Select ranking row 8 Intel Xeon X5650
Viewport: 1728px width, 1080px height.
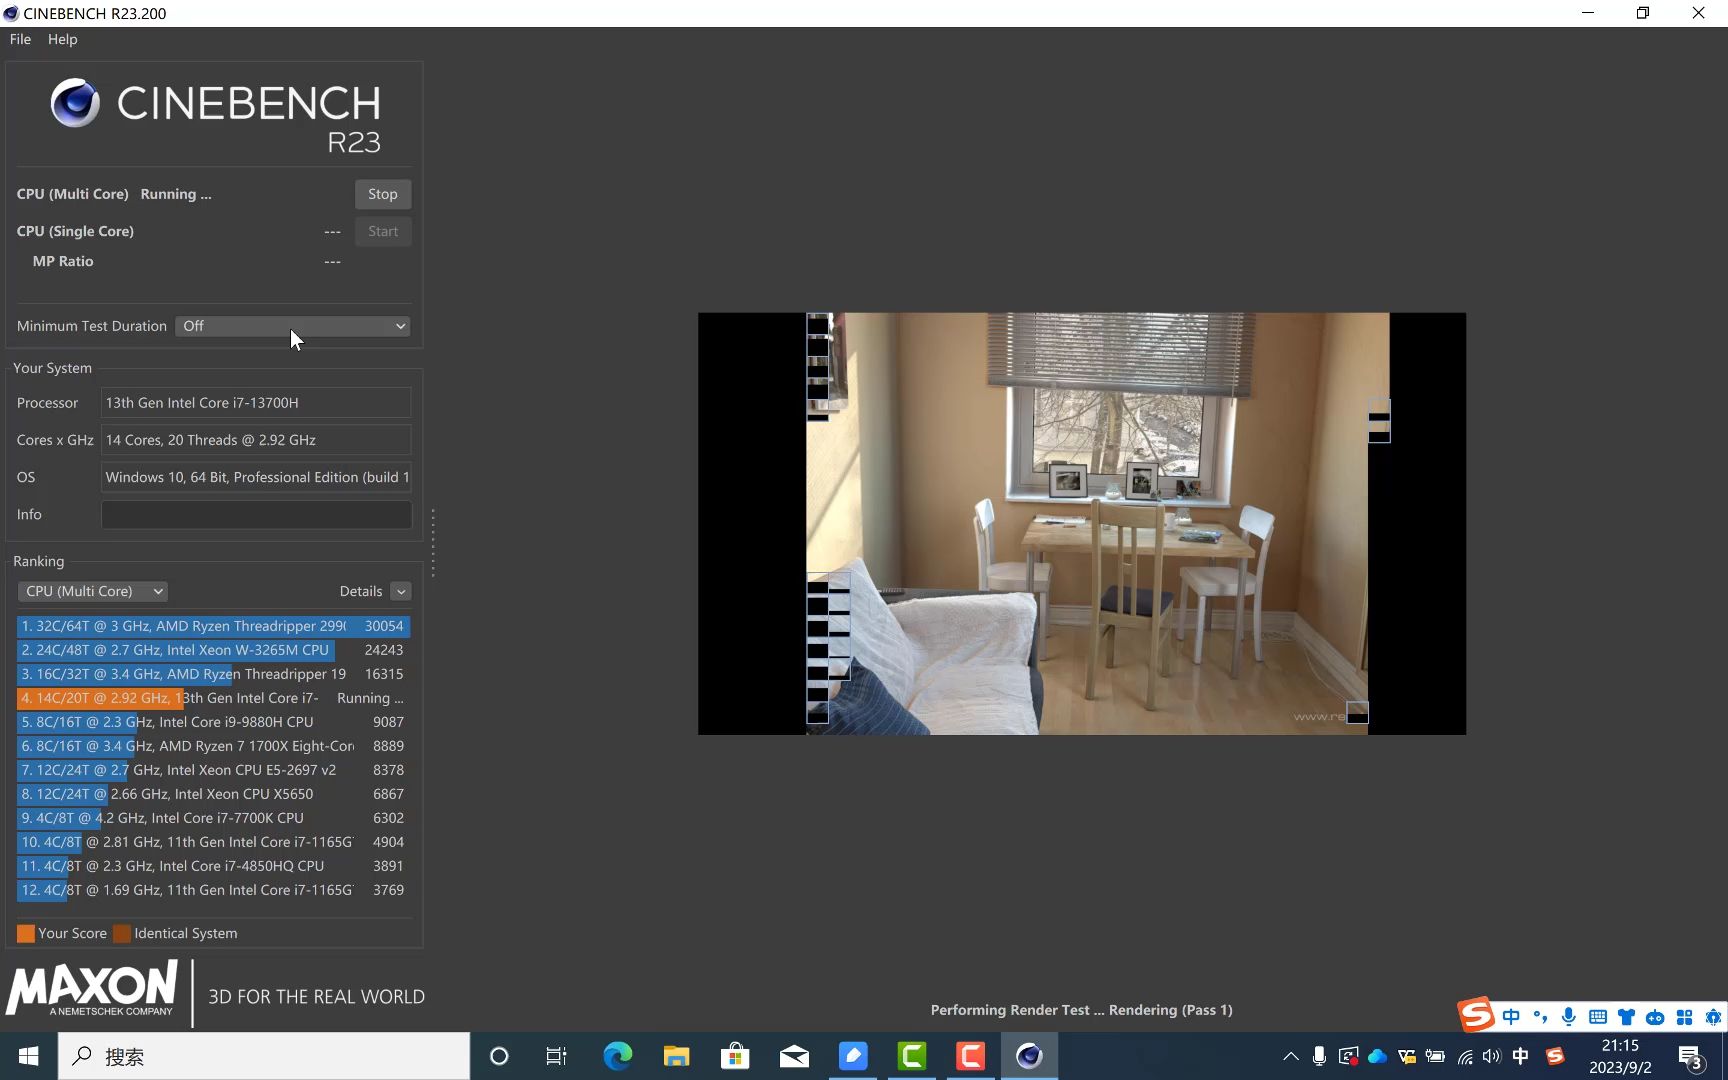[213, 794]
